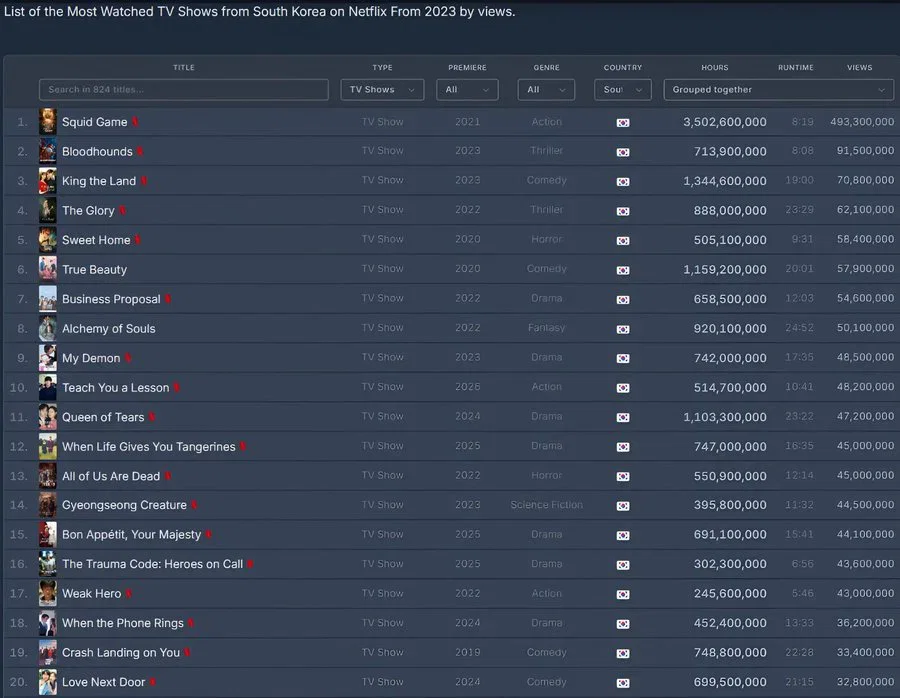Open the Country filter dropdown

coord(623,90)
